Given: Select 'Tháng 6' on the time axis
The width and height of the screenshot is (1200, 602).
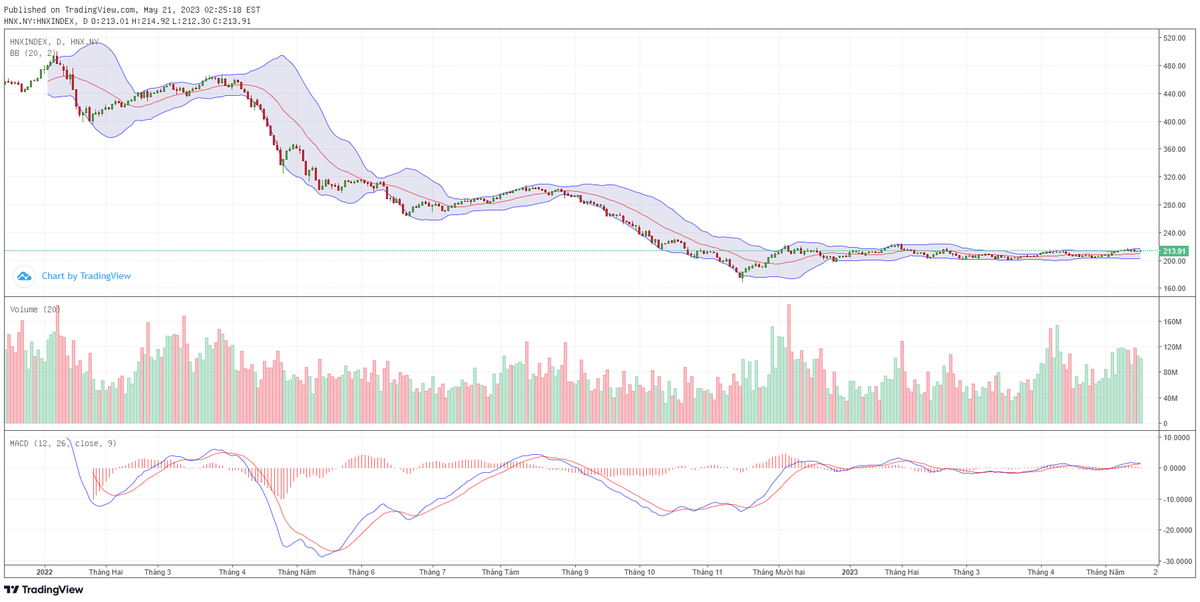Looking at the screenshot, I should 360,572.
